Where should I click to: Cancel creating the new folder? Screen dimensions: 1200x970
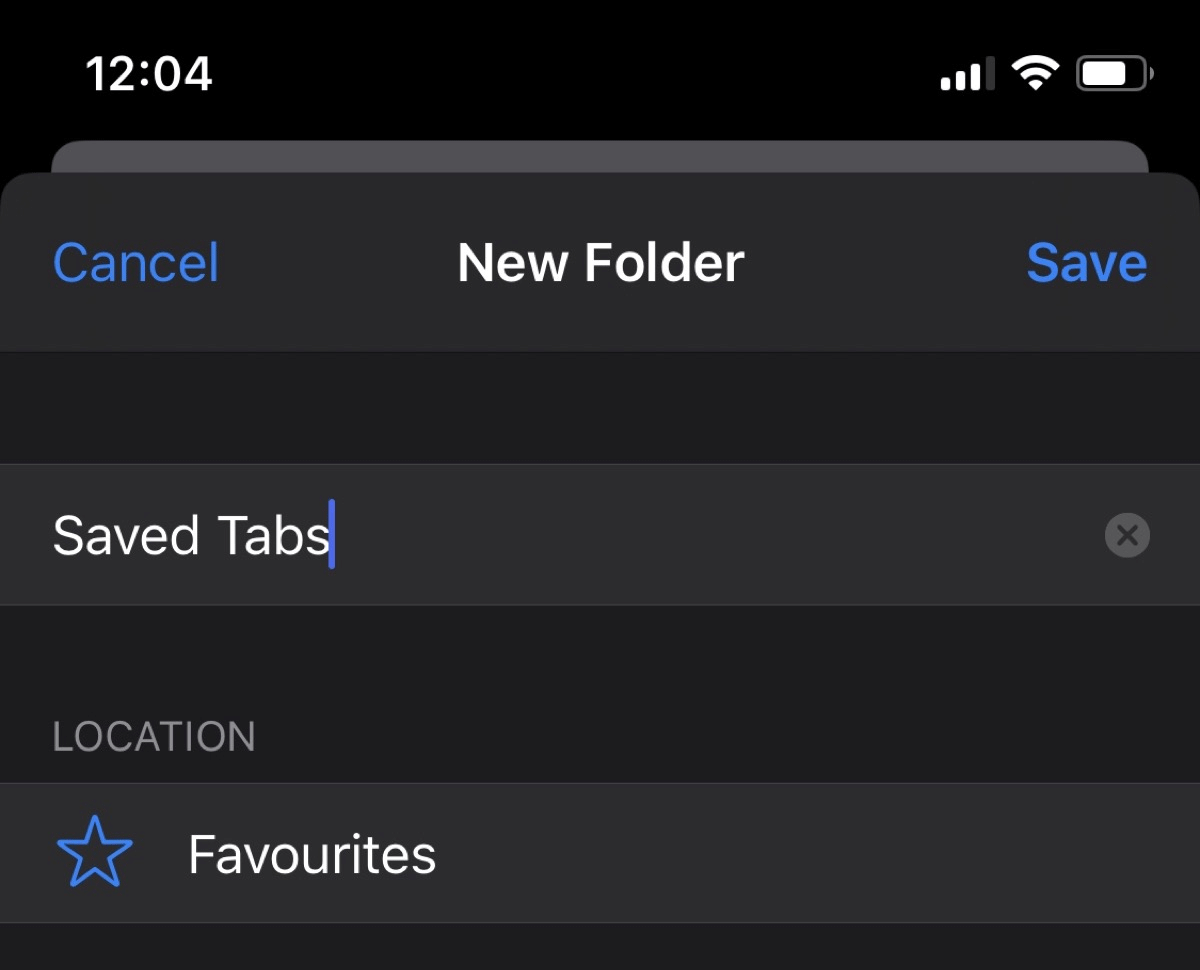pyautogui.click(x=135, y=262)
